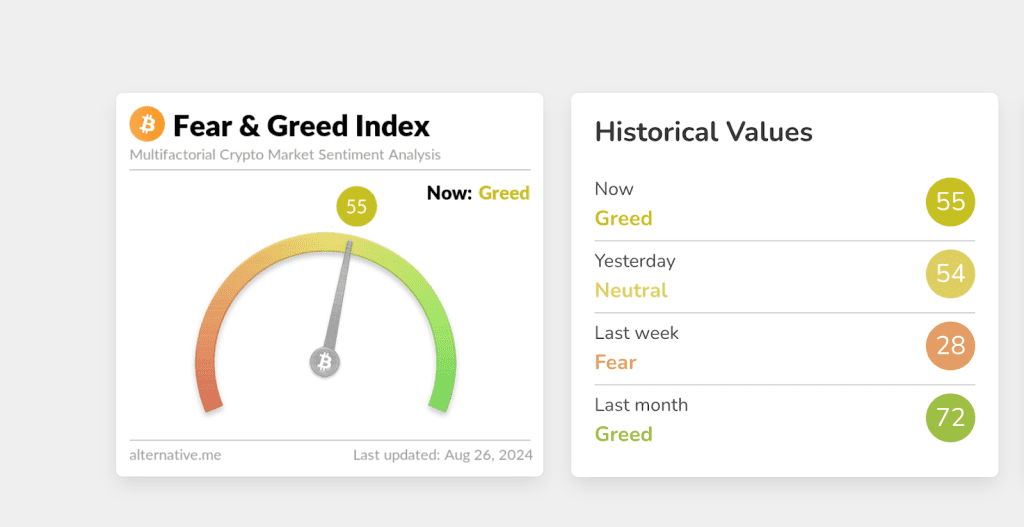Click the gray Bitcoin needle pivot icon
This screenshot has height=527, width=1024.
(324, 362)
